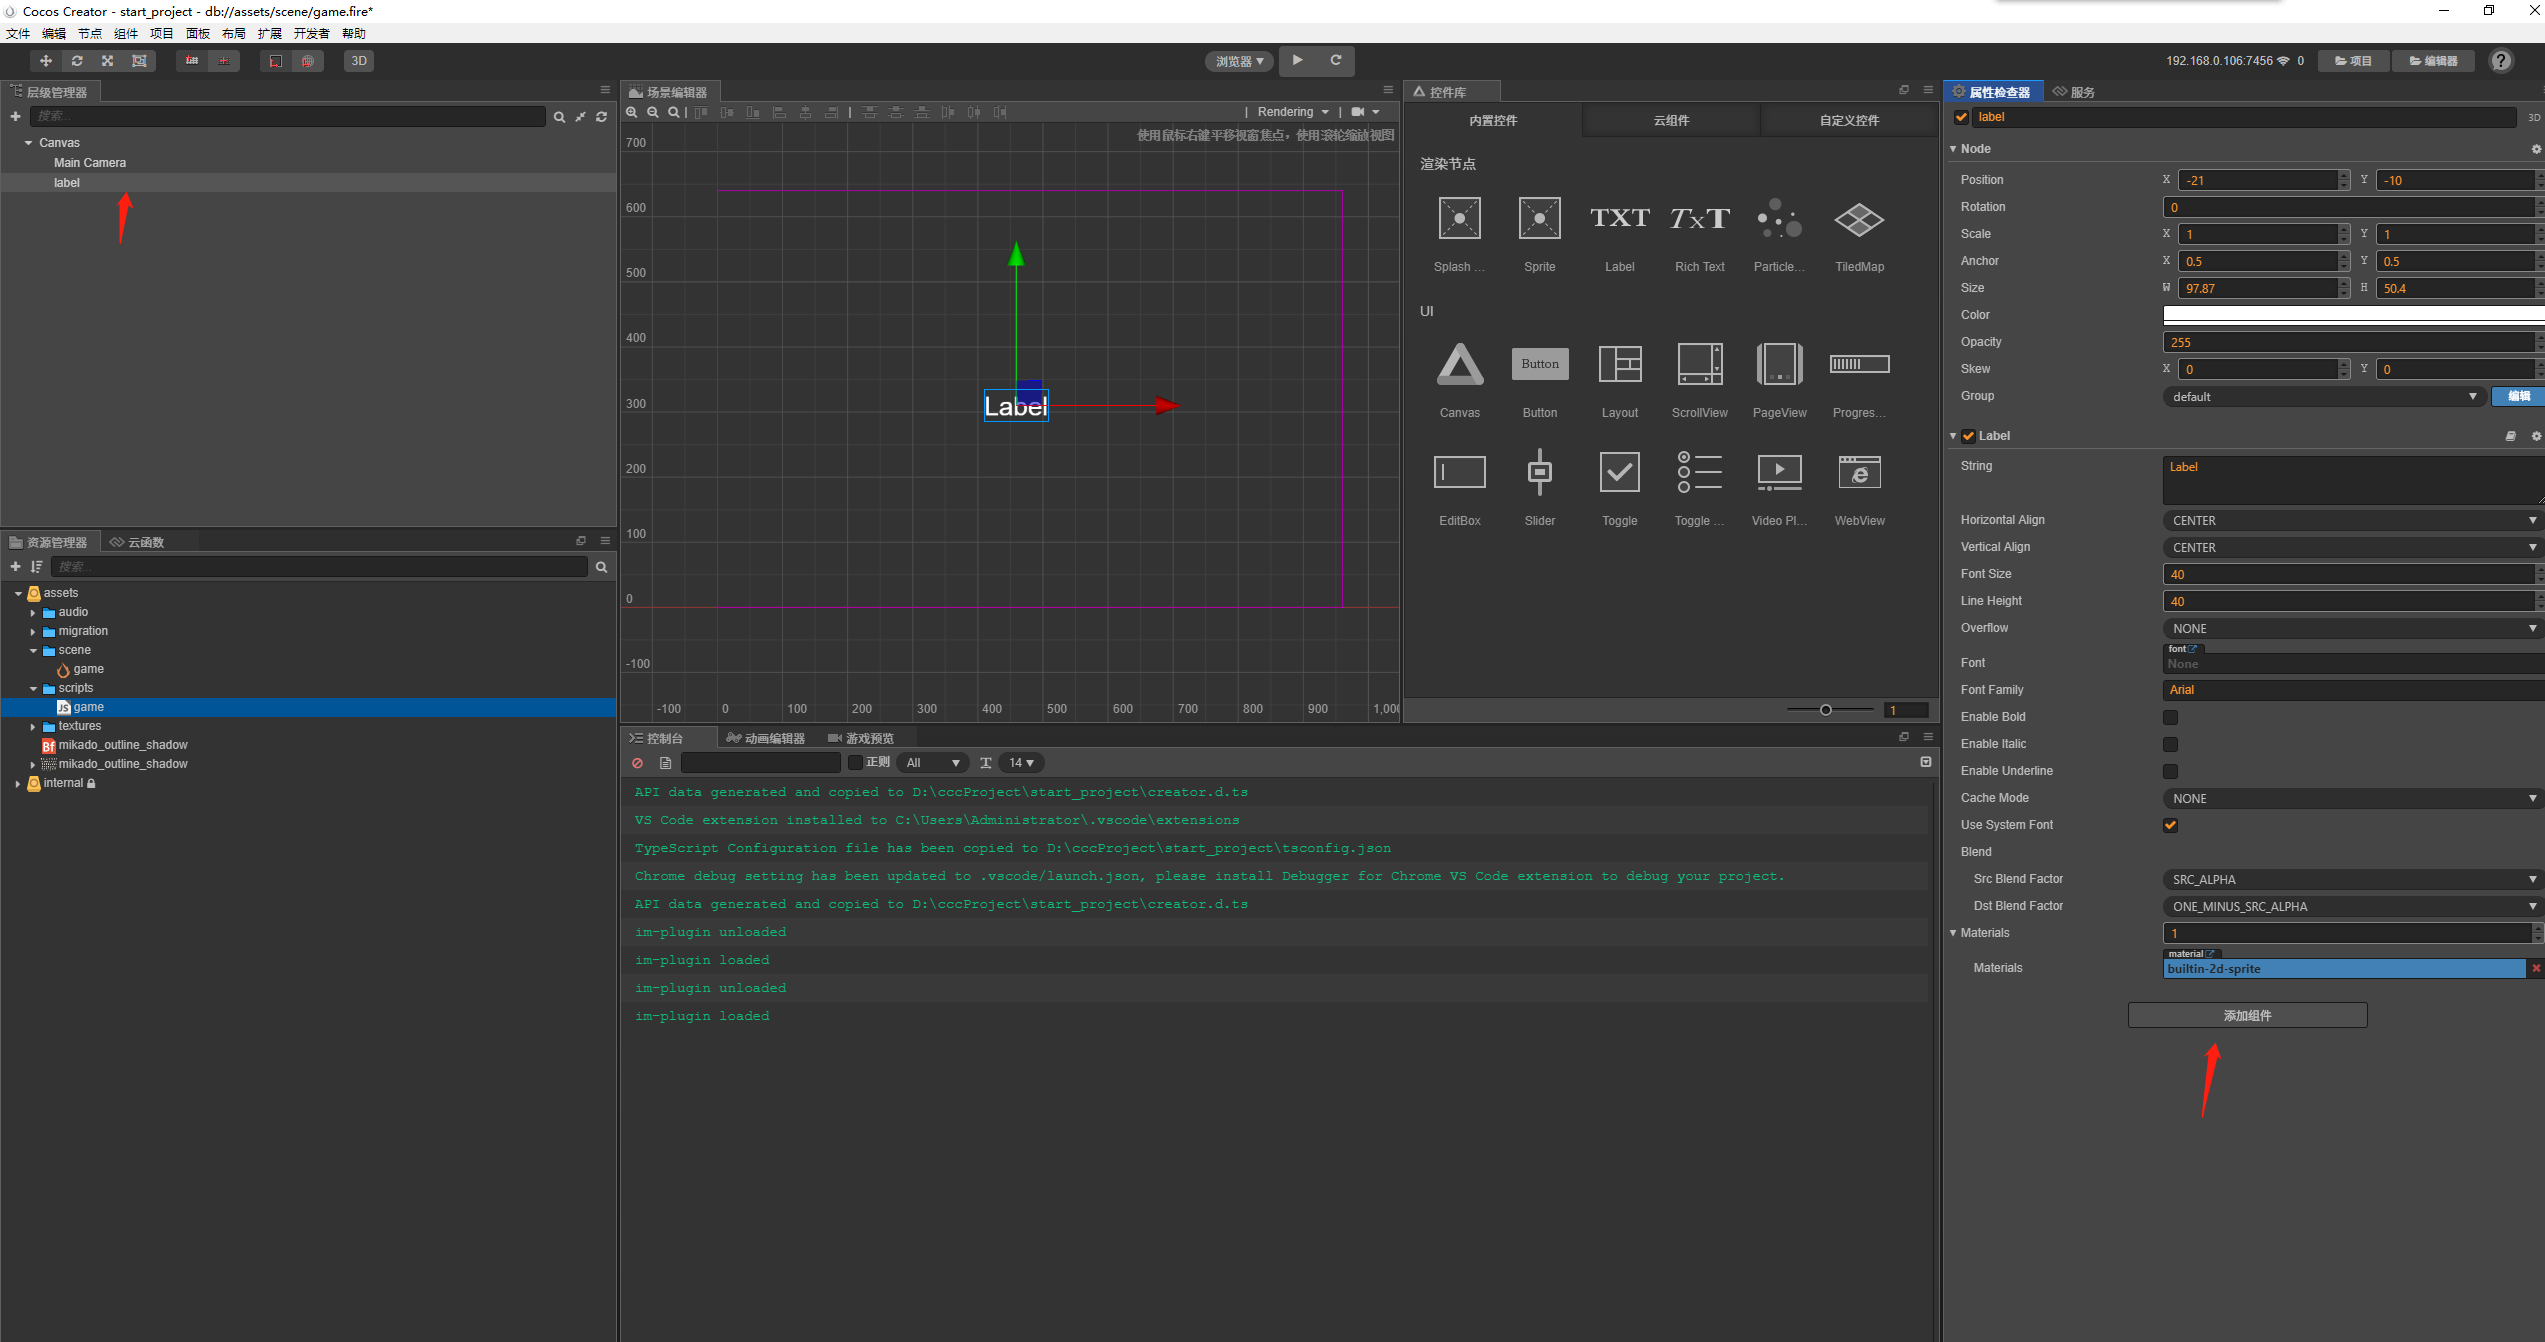Screen dimensions: 2545x1342
Task: Select the Rect transform tool
Action: pyautogui.click(x=139, y=61)
